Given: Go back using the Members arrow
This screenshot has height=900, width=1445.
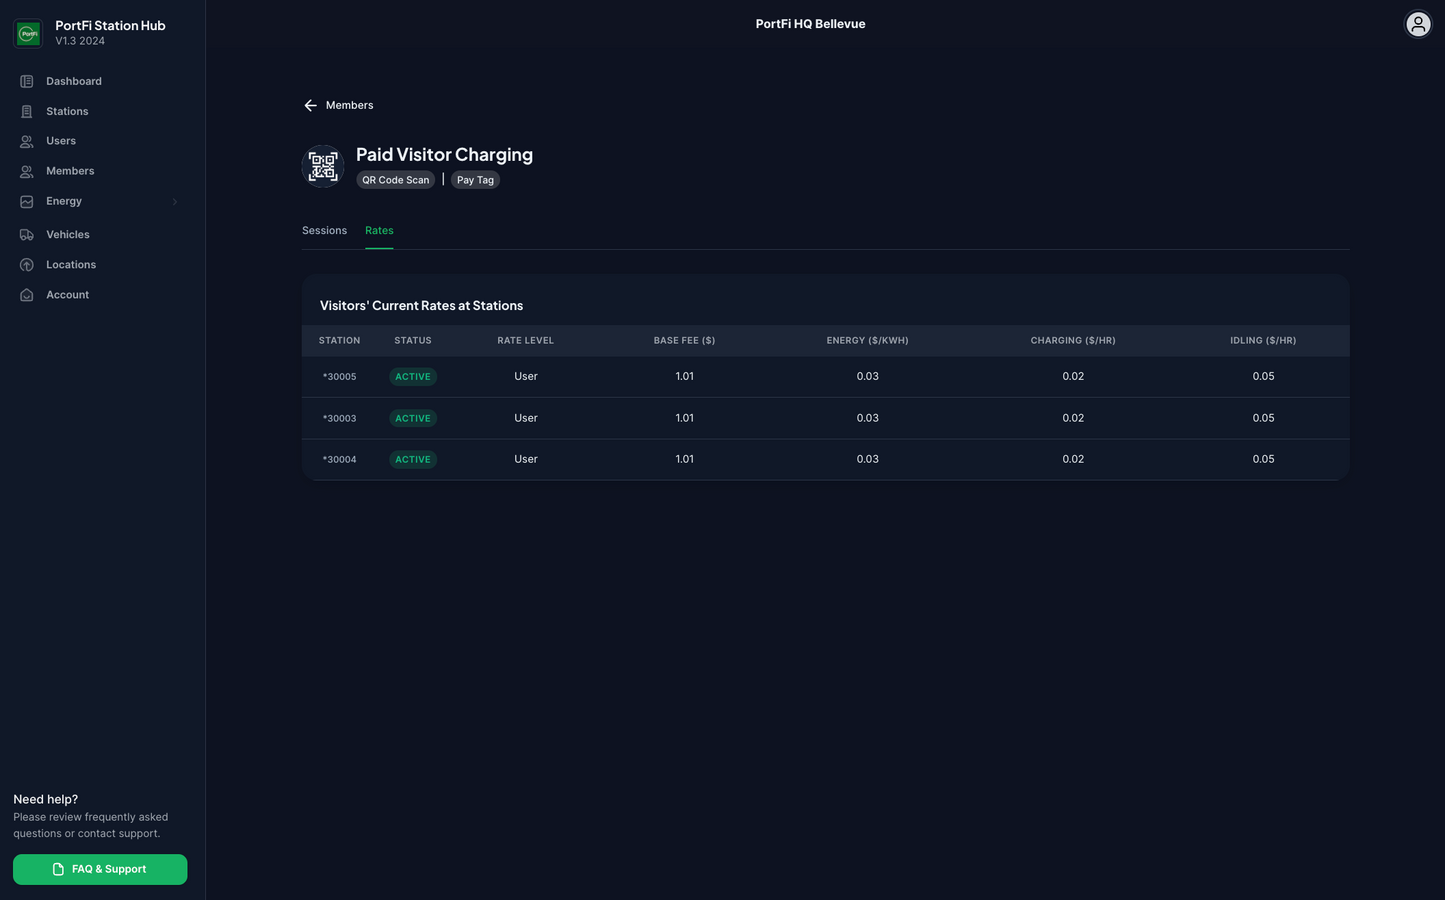Looking at the screenshot, I should pyautogui.click(x=311, y=105).
